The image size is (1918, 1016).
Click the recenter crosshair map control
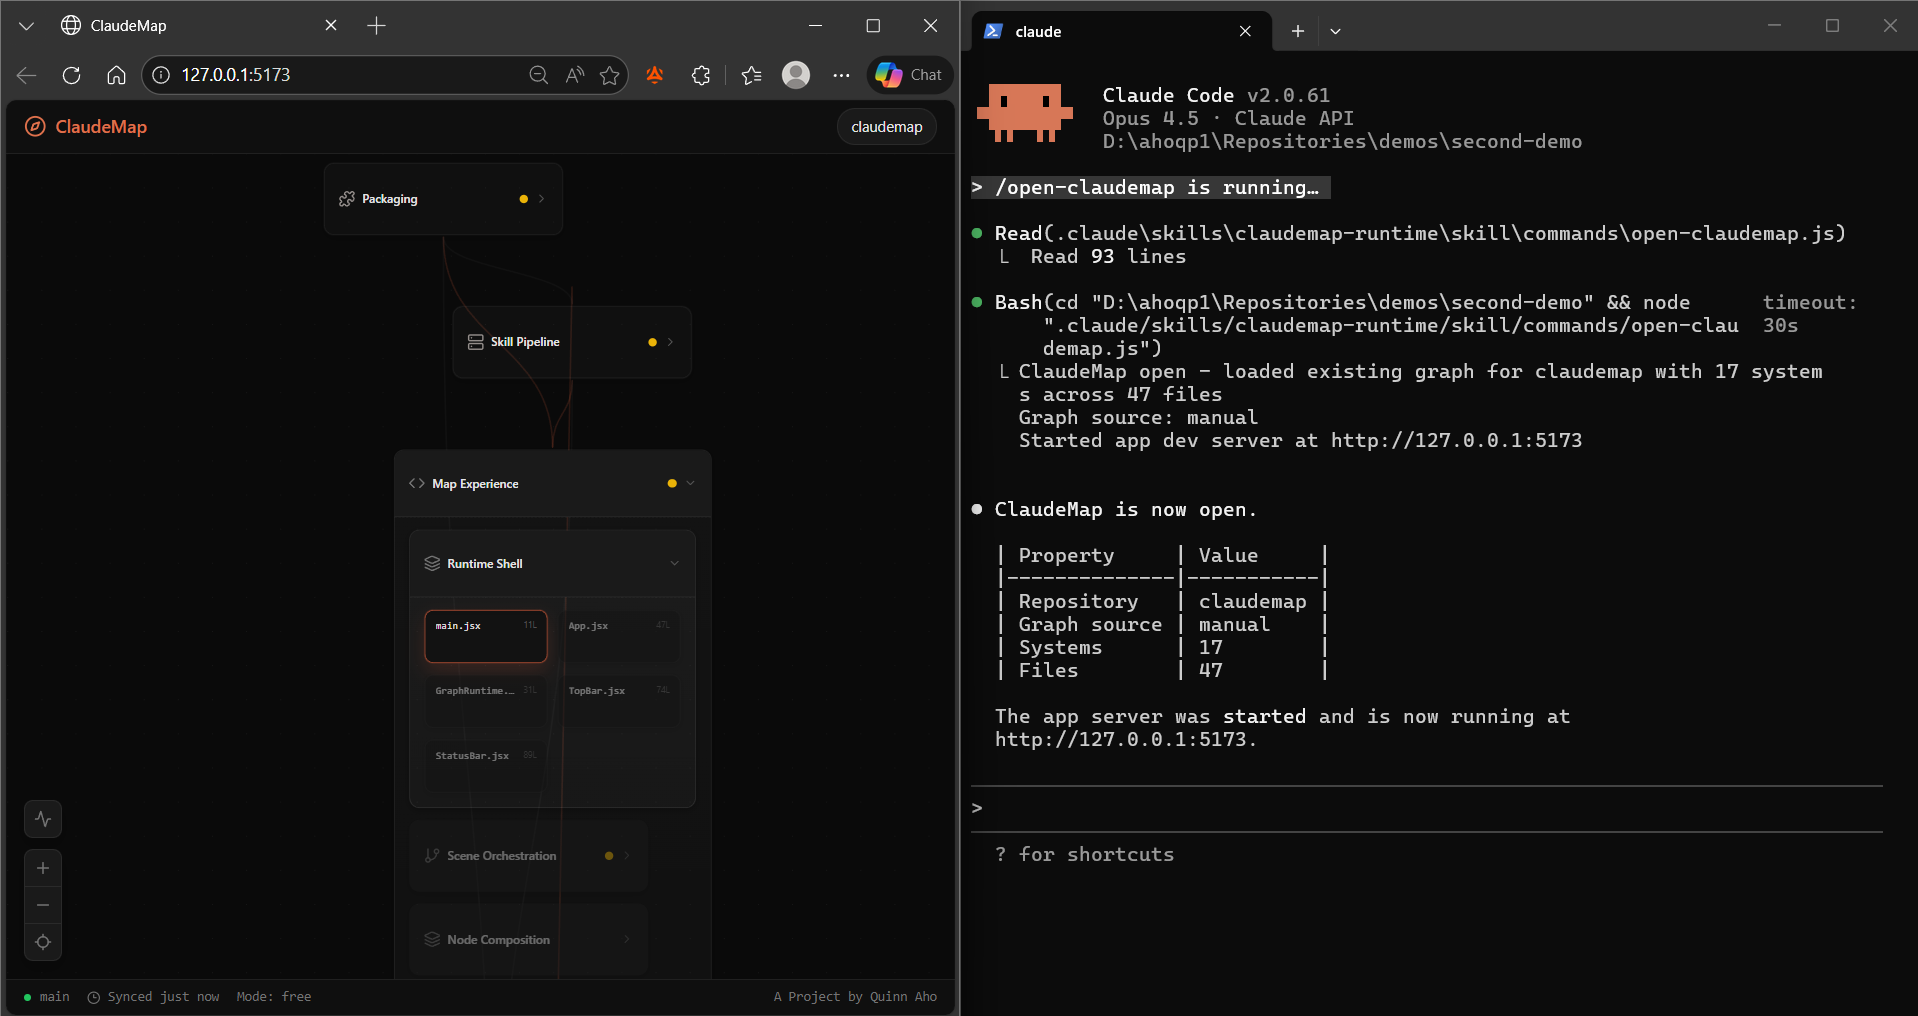[x=43, y=942]
